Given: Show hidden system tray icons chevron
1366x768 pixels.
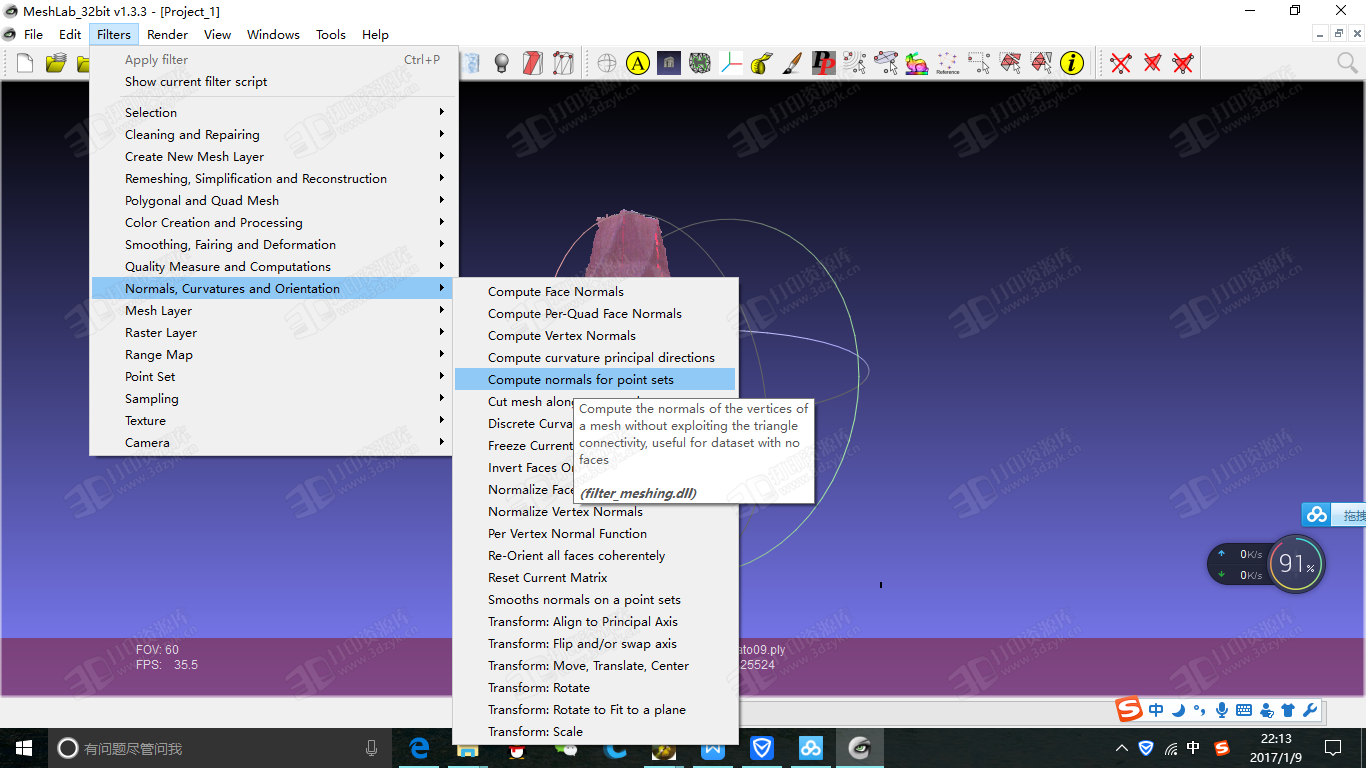Looking at the screenshot, I should (x=1122, y=748).
